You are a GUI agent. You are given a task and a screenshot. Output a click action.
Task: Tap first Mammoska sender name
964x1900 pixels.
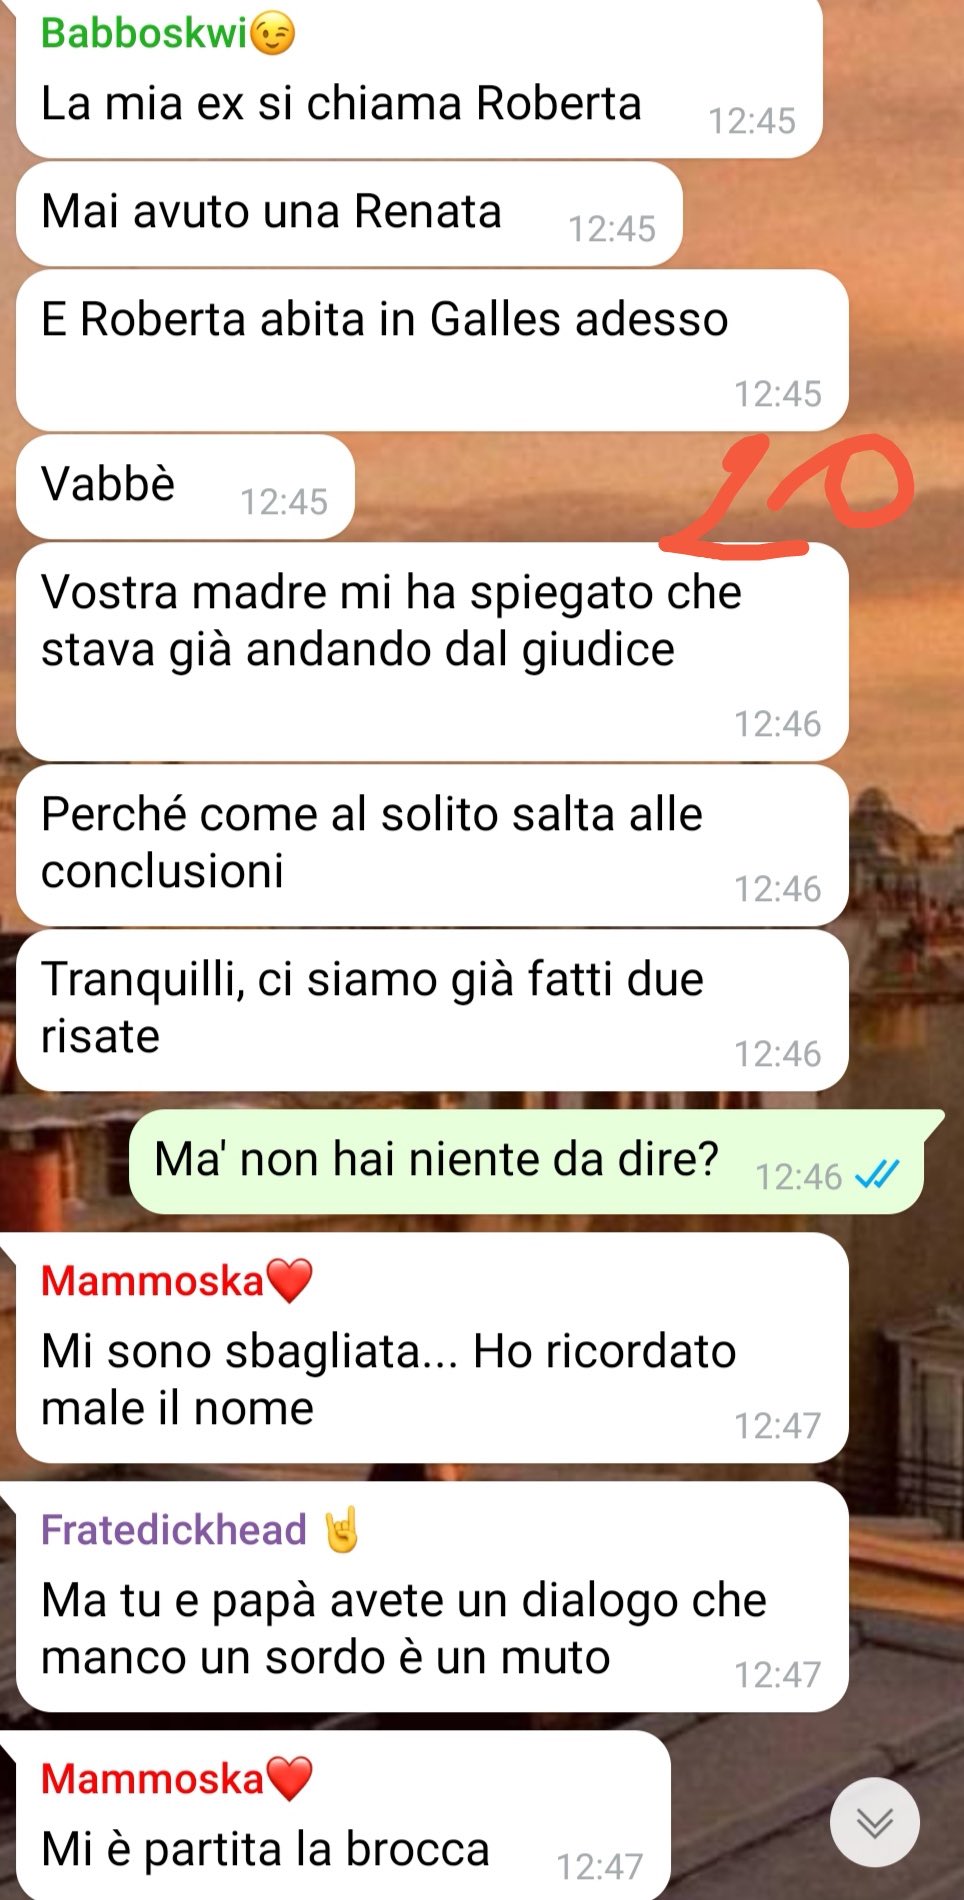152,1281
